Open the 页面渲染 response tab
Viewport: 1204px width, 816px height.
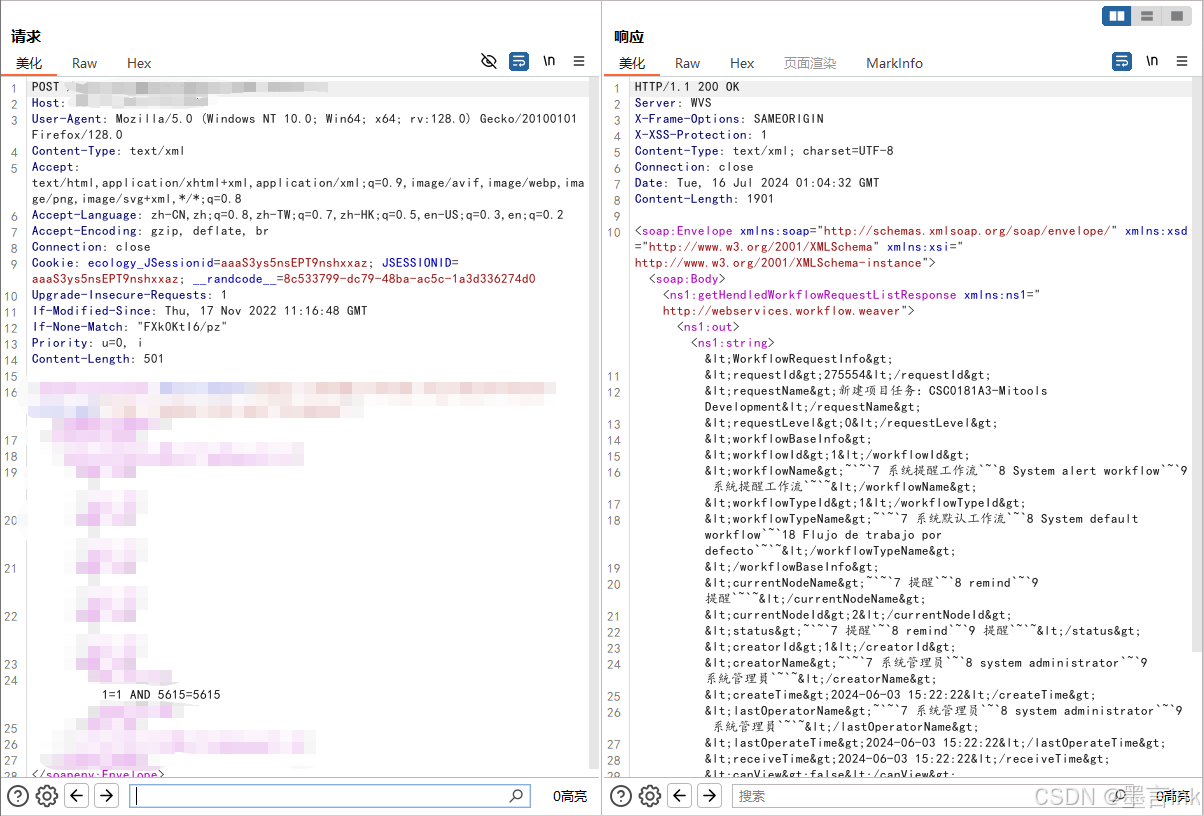pyautogui.click(x=810, y=63)
